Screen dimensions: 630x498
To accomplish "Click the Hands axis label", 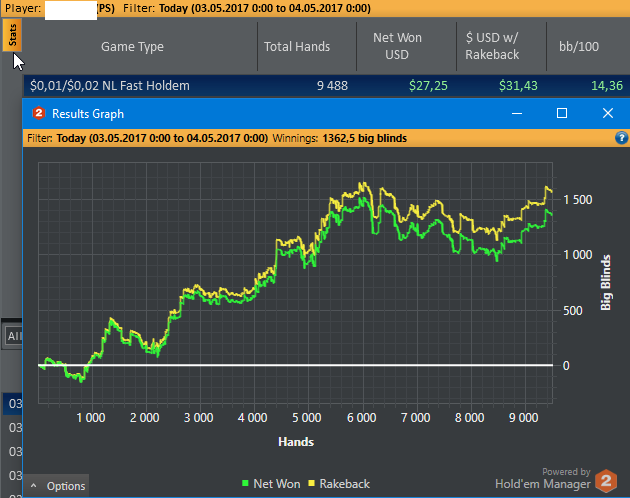I will click(296, 442).
